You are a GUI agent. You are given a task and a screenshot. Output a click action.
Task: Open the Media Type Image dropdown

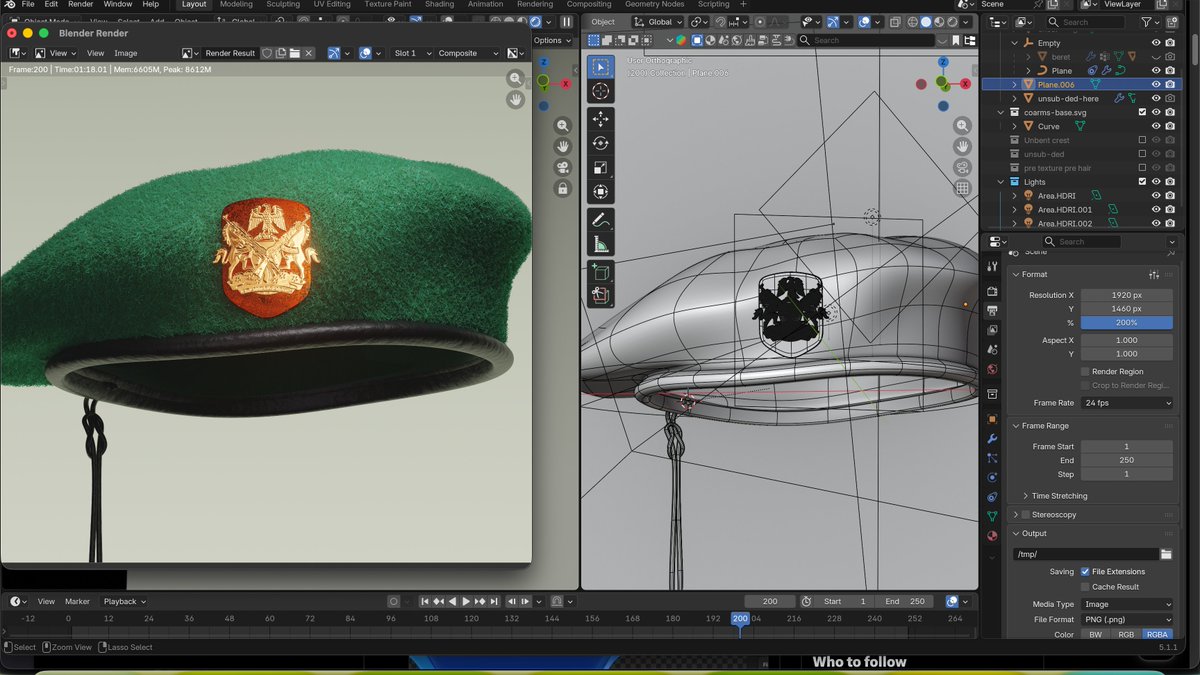click(1127, 605)
